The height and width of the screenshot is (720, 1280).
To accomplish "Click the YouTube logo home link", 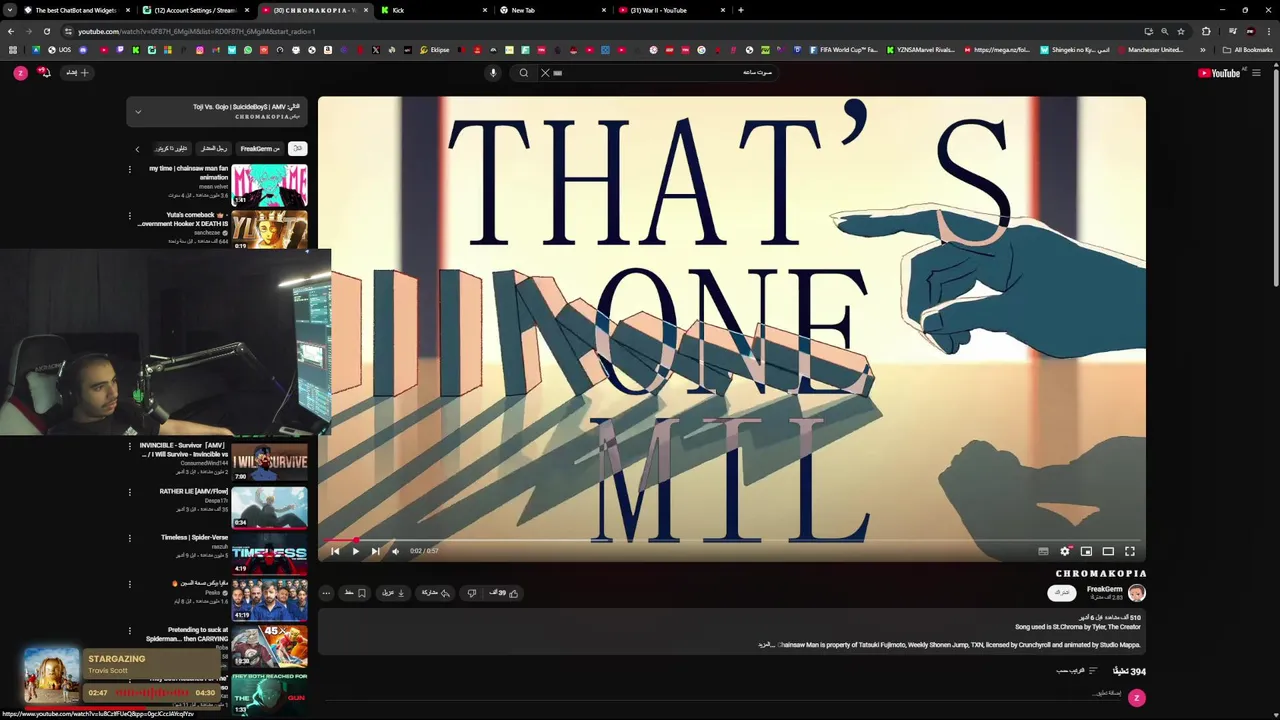I will (x=1219, y=73).
